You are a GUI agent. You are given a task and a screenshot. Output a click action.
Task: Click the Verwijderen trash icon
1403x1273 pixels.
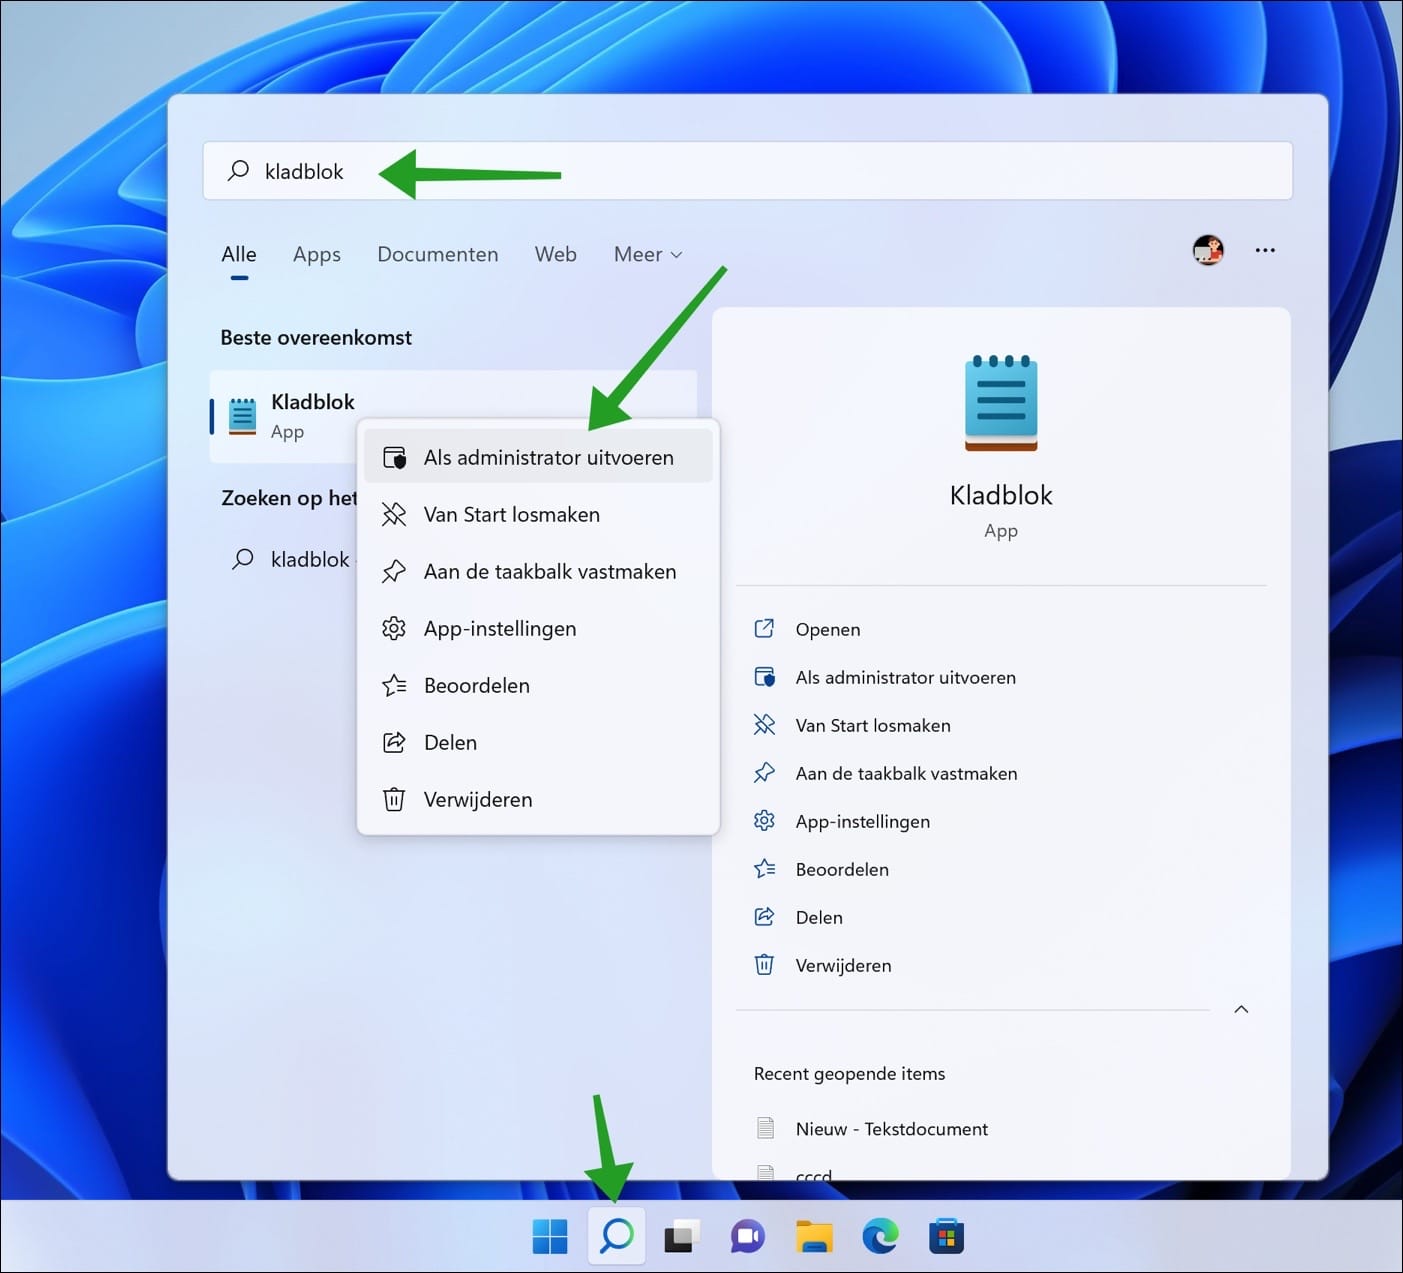point(395,799)
